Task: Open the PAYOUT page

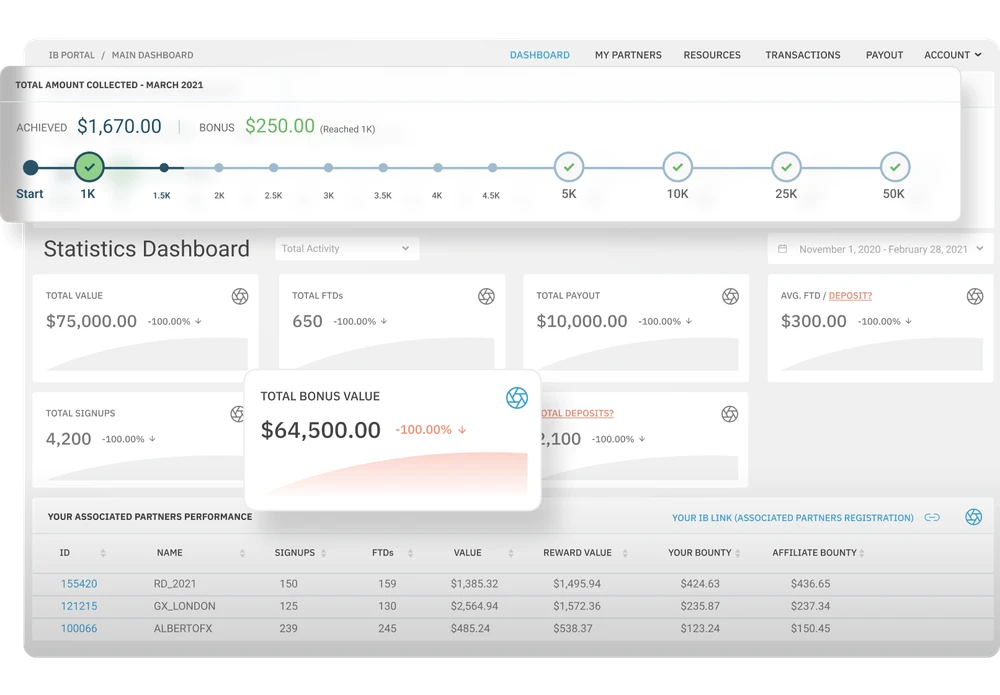Action: (x=884, y=55)
